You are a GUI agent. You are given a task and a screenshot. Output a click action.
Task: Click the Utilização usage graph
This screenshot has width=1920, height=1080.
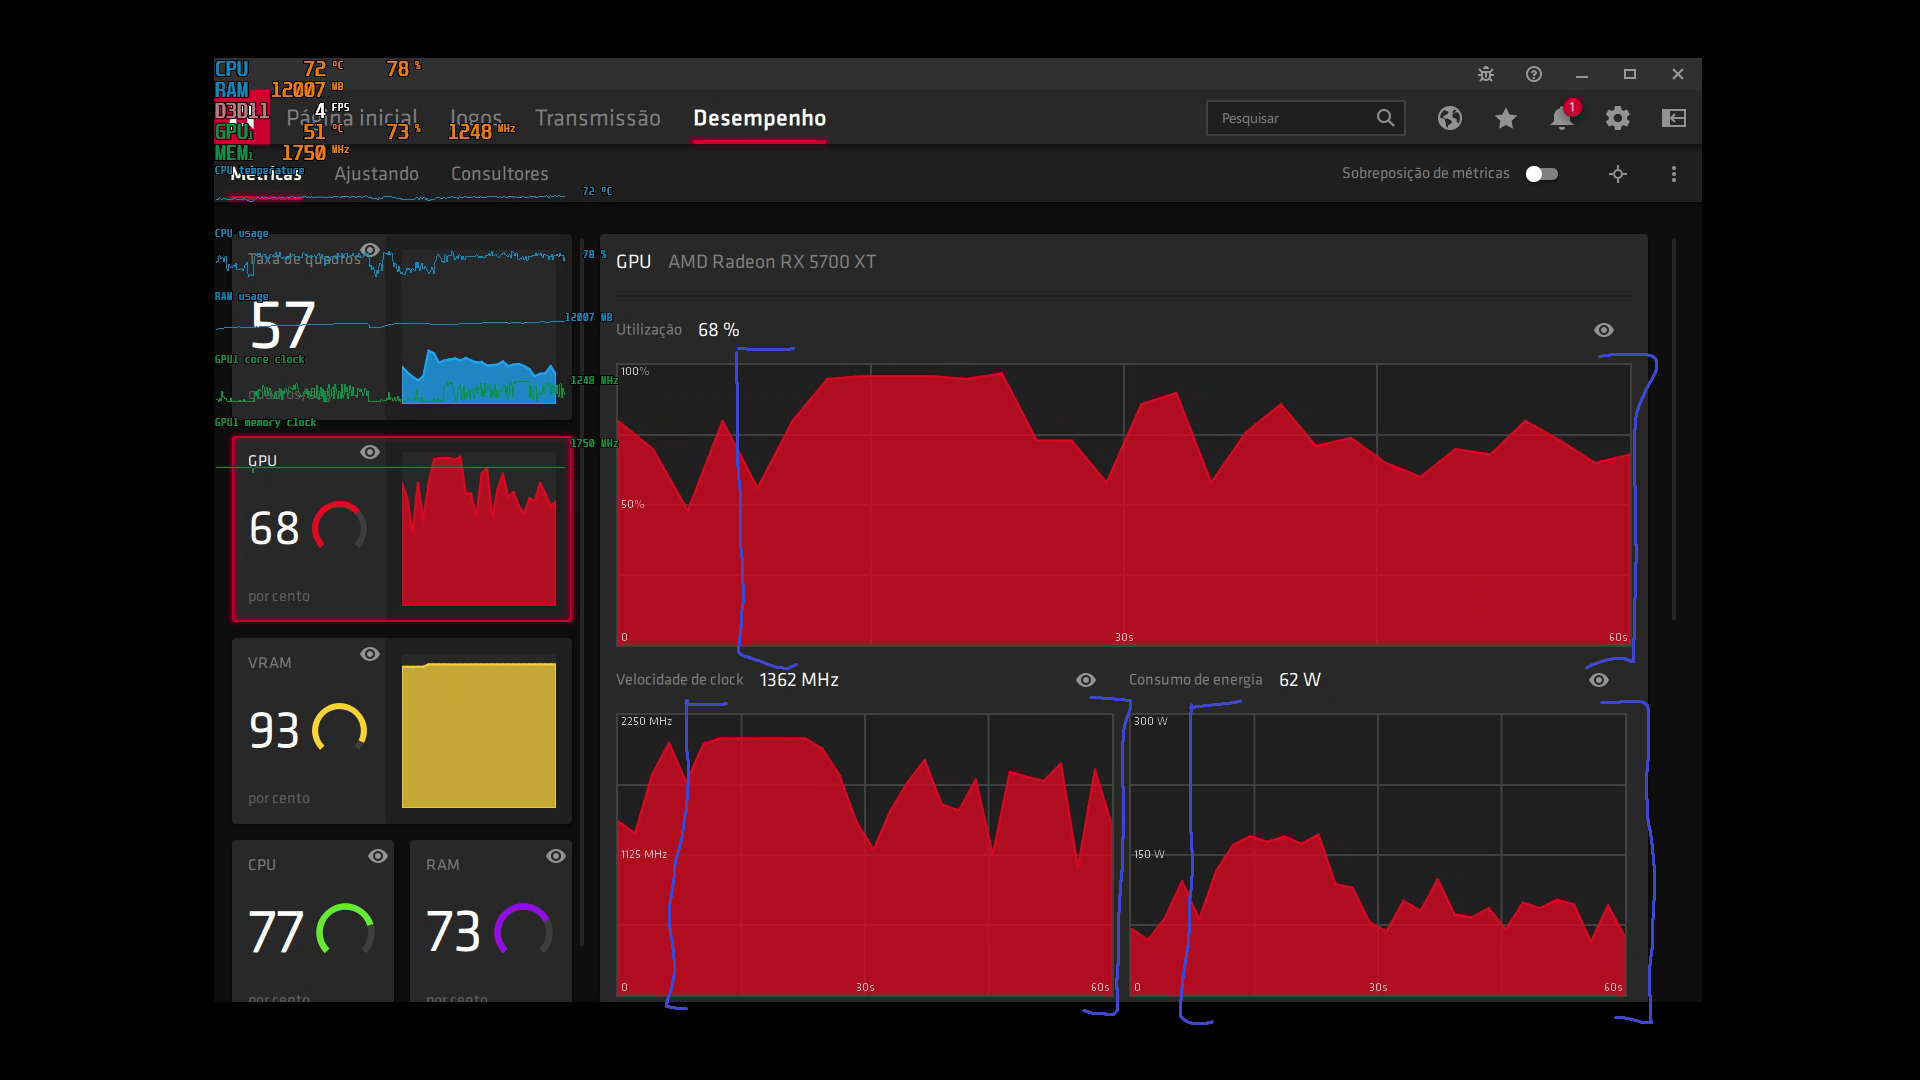coord(1124,505)
